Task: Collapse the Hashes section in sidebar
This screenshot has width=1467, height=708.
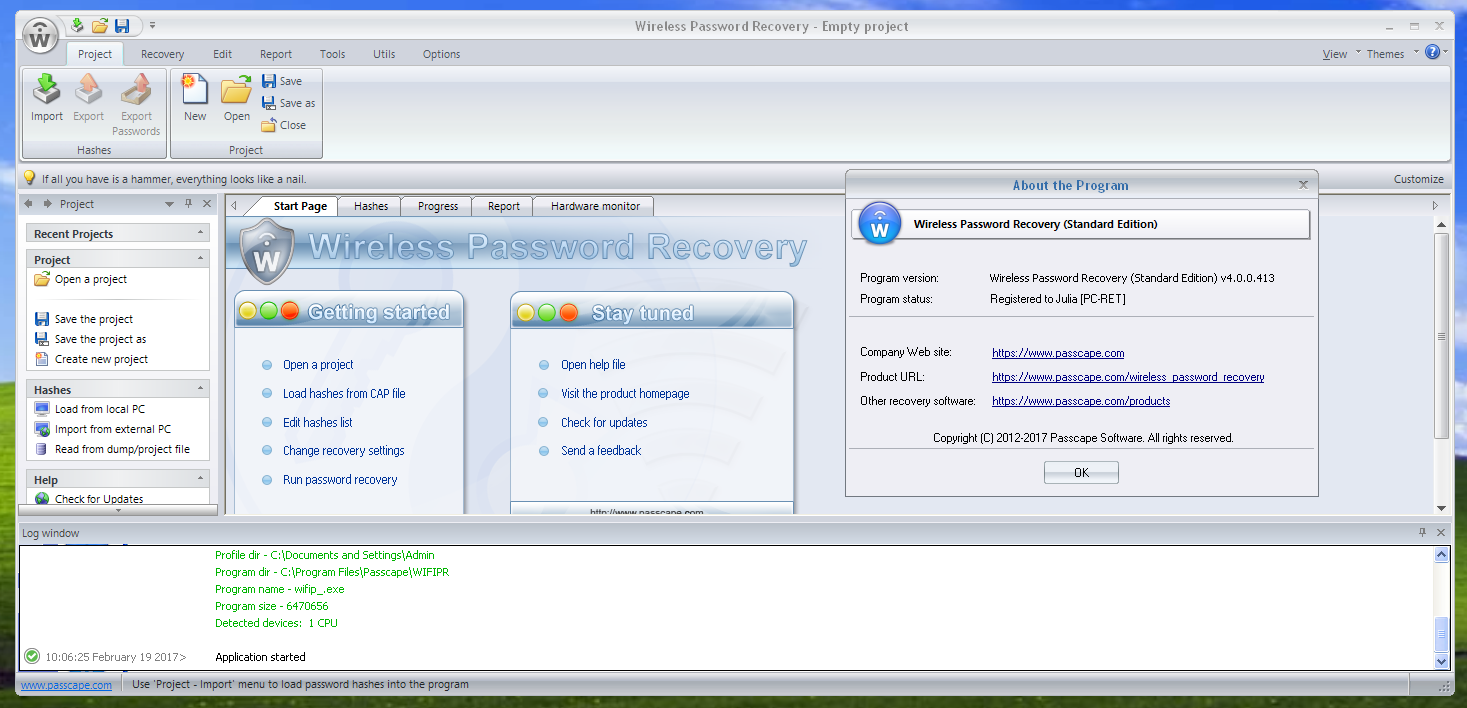Action: pos(201,389)
